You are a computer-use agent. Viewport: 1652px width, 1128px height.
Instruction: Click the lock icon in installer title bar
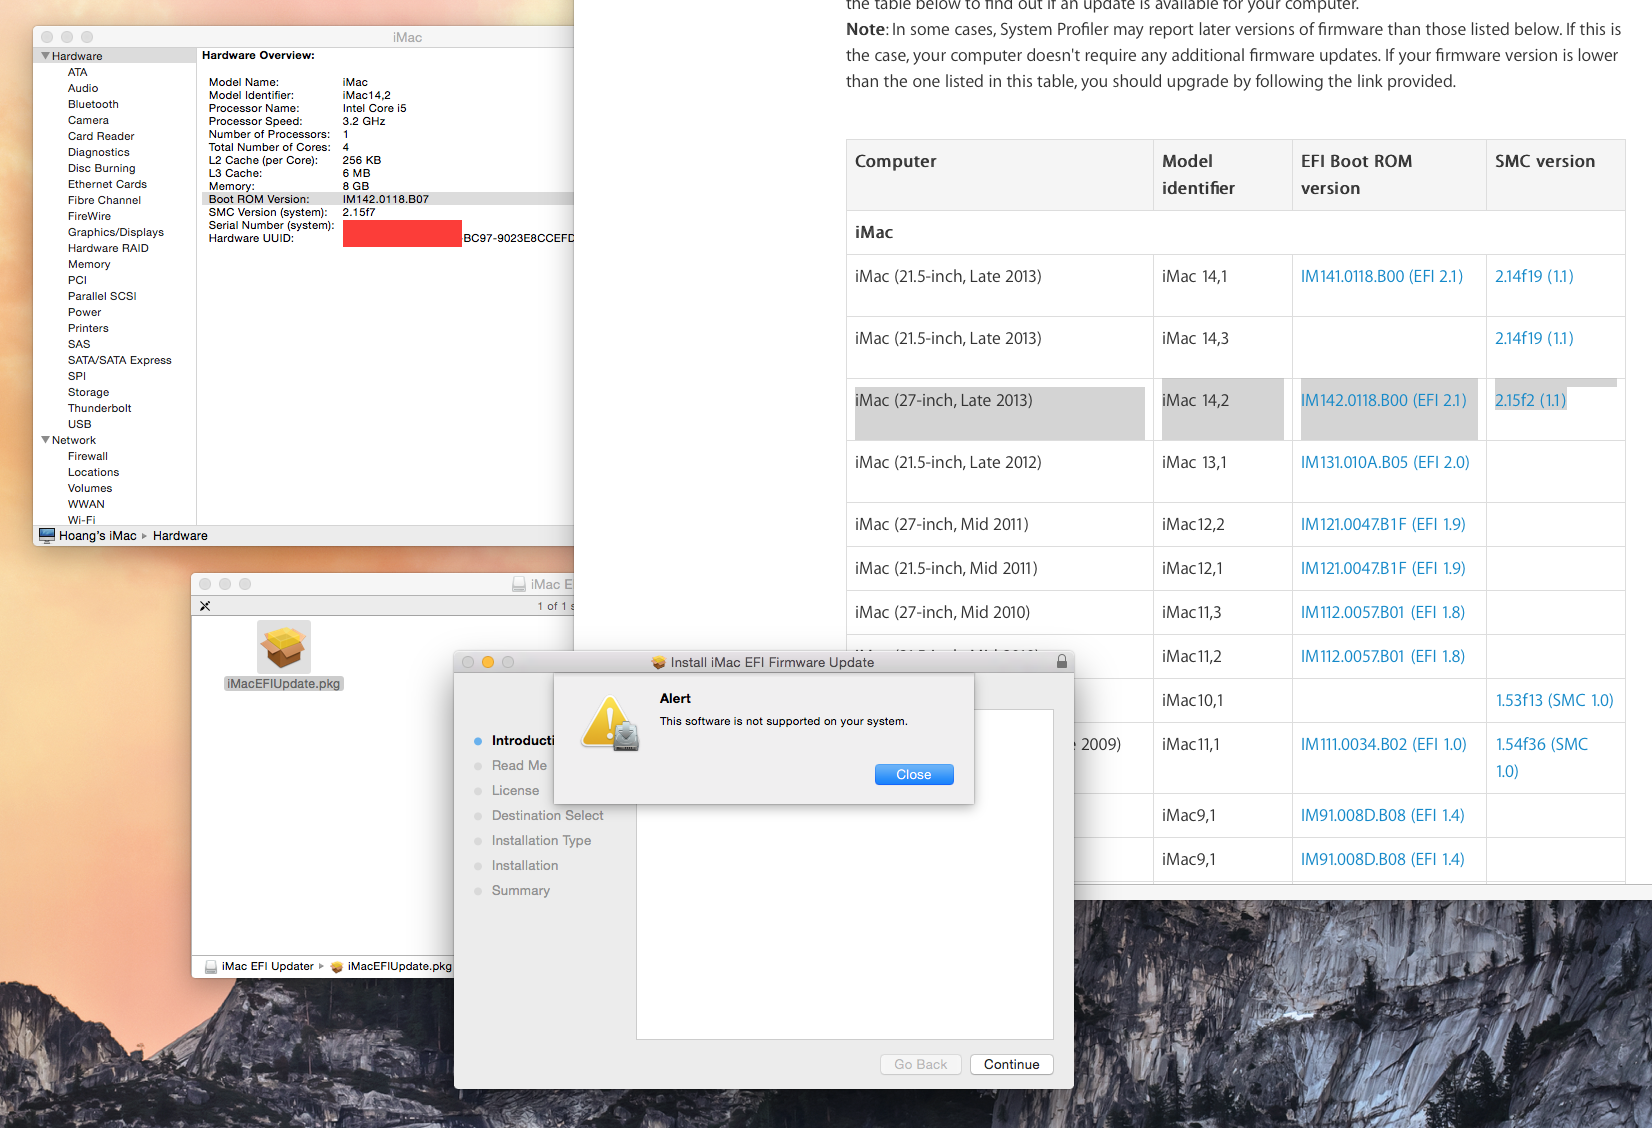(x=1062, y=662)
